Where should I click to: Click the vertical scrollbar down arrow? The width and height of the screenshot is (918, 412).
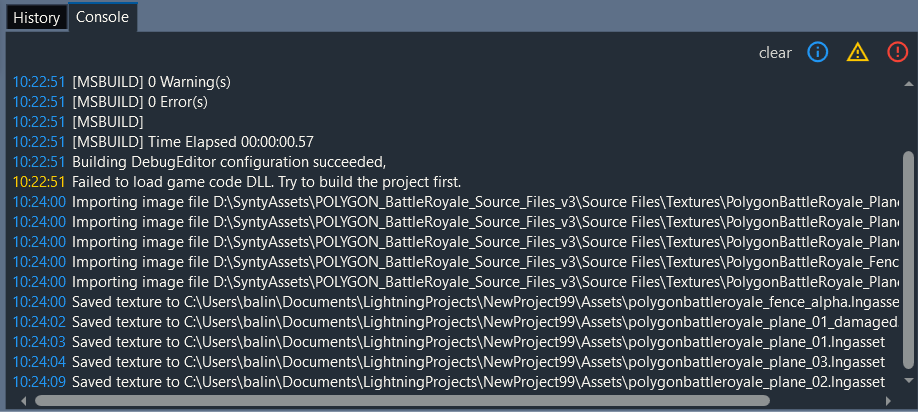[909, 380]
